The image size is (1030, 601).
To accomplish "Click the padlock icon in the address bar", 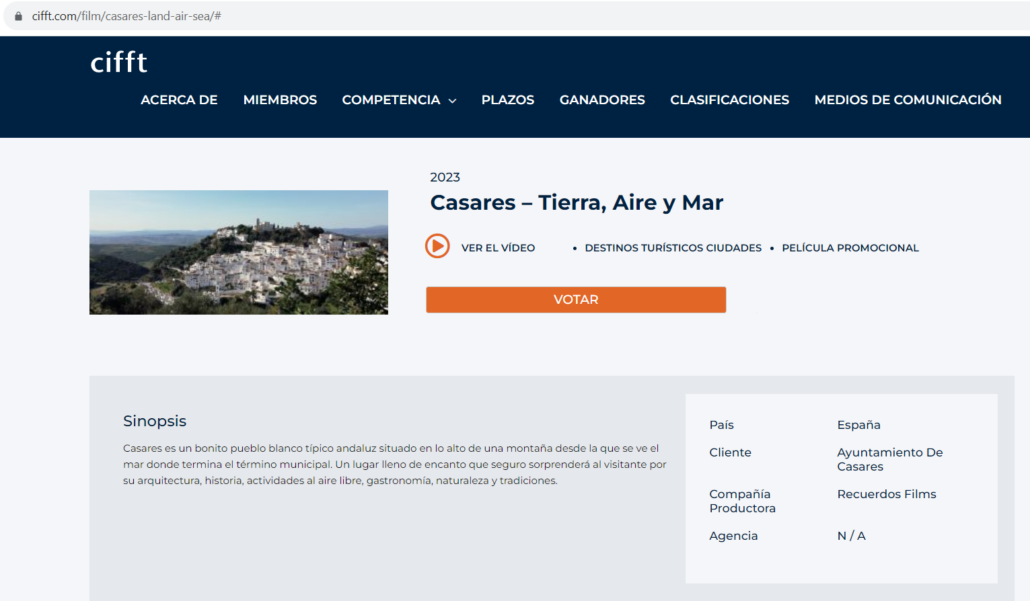I will pos(18,16).
